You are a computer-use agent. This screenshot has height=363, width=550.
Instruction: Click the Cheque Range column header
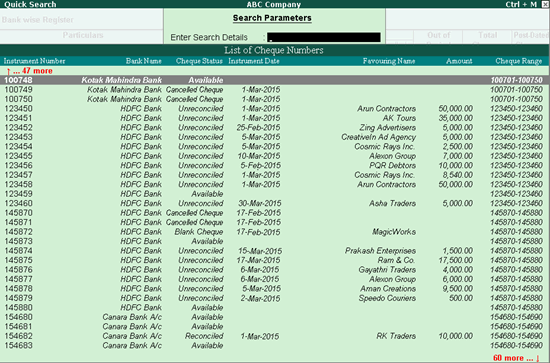(x=518, y=61)
